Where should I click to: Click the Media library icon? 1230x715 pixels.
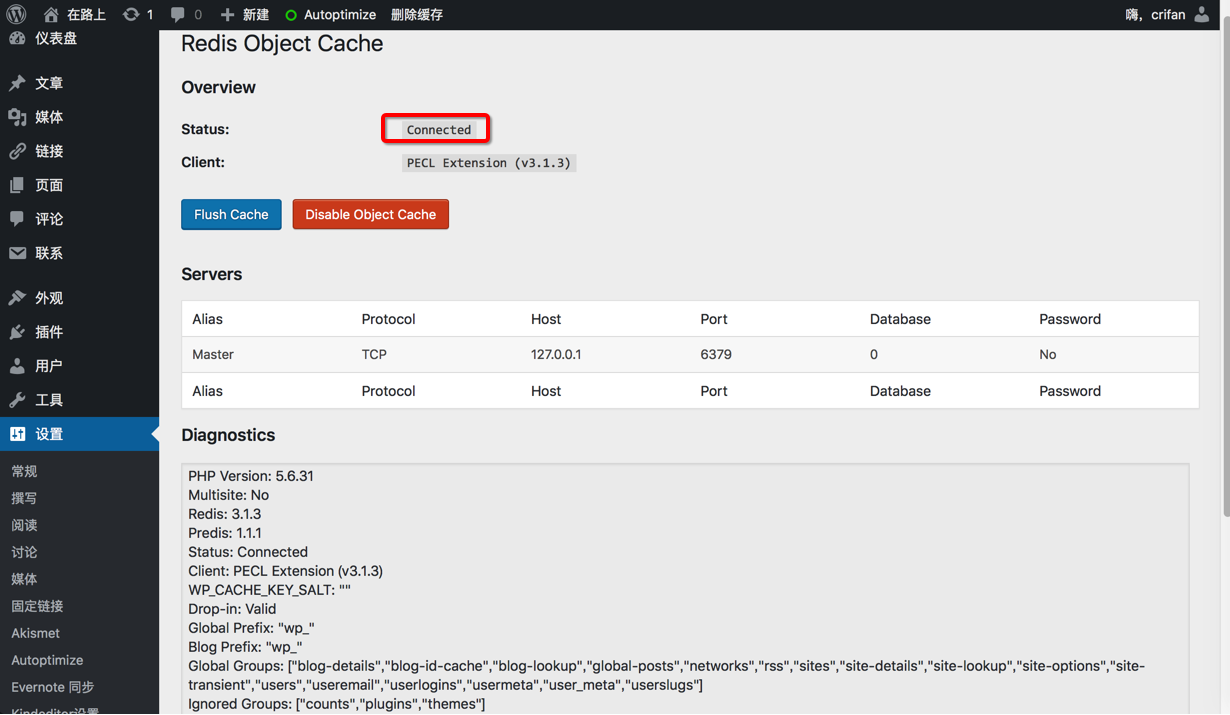17,117
